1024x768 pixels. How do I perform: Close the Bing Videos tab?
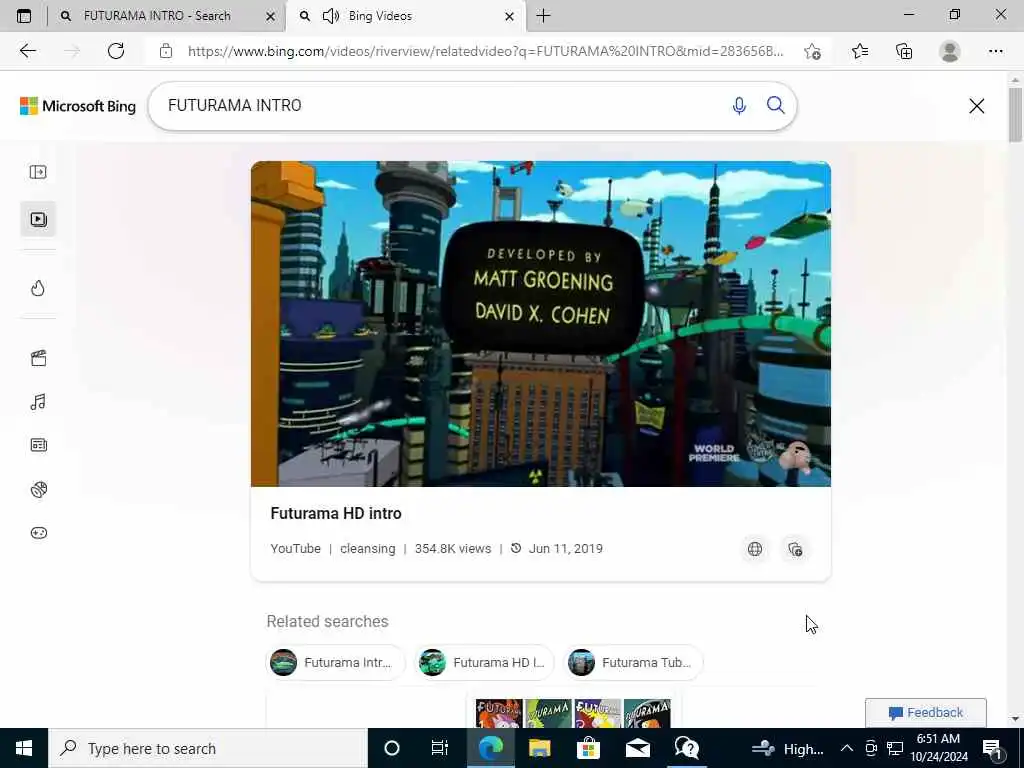pyautogui.click(x=509, y=16)
